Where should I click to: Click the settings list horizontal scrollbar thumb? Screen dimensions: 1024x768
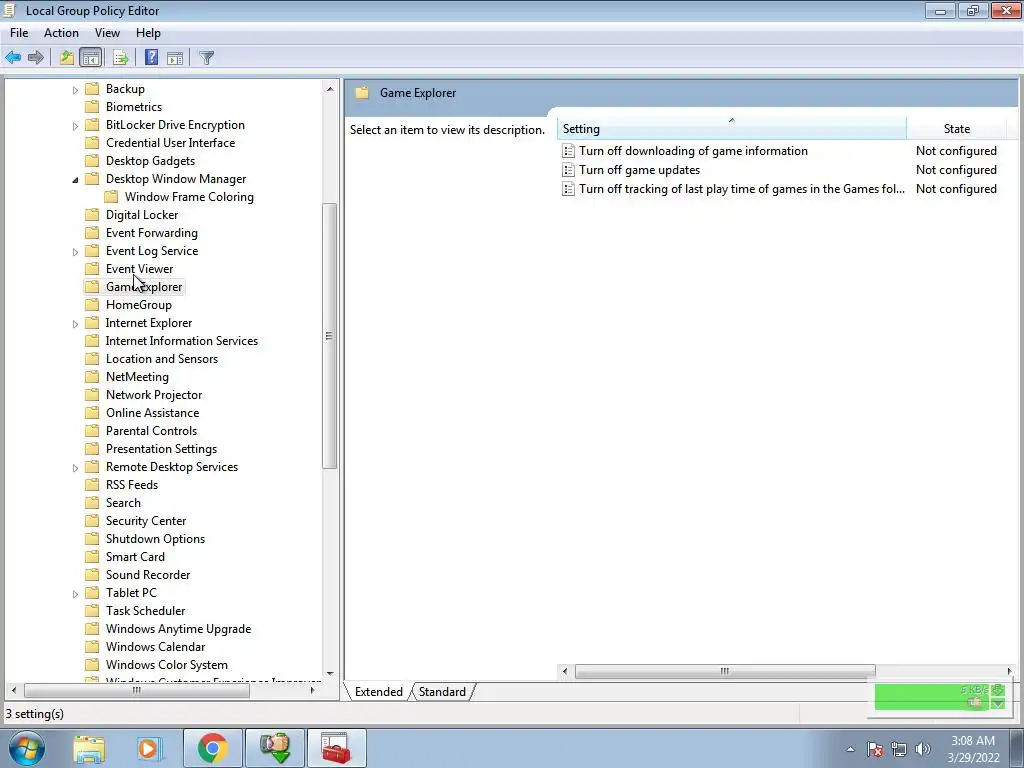tap(724, 671)
